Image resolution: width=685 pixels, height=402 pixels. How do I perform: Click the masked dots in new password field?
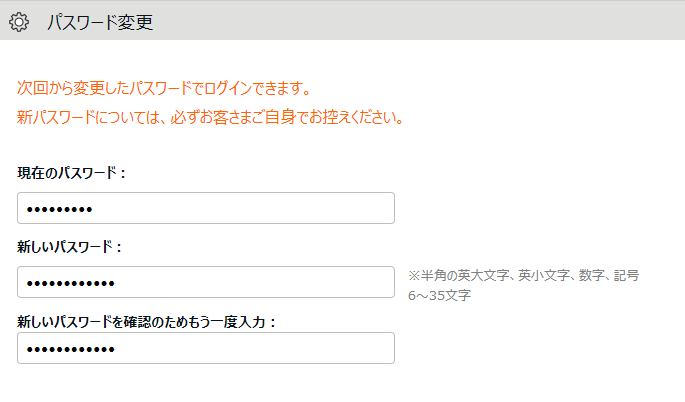click(70, 283)
